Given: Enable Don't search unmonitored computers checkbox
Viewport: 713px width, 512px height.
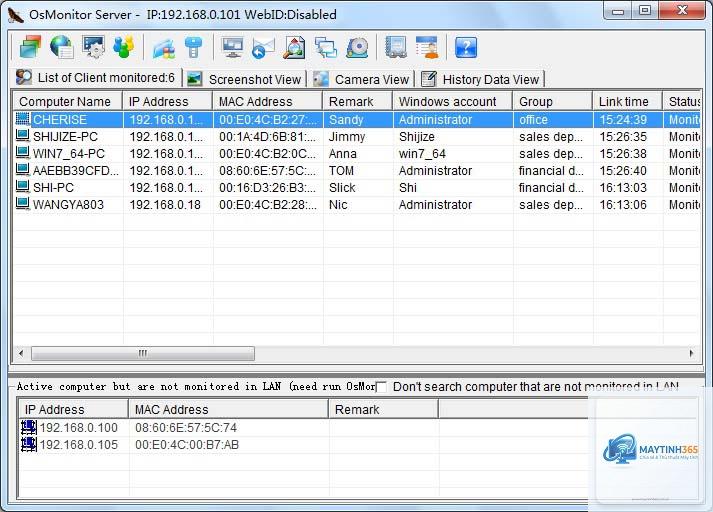Looking at the screenshot, I should tap(382, 387).
